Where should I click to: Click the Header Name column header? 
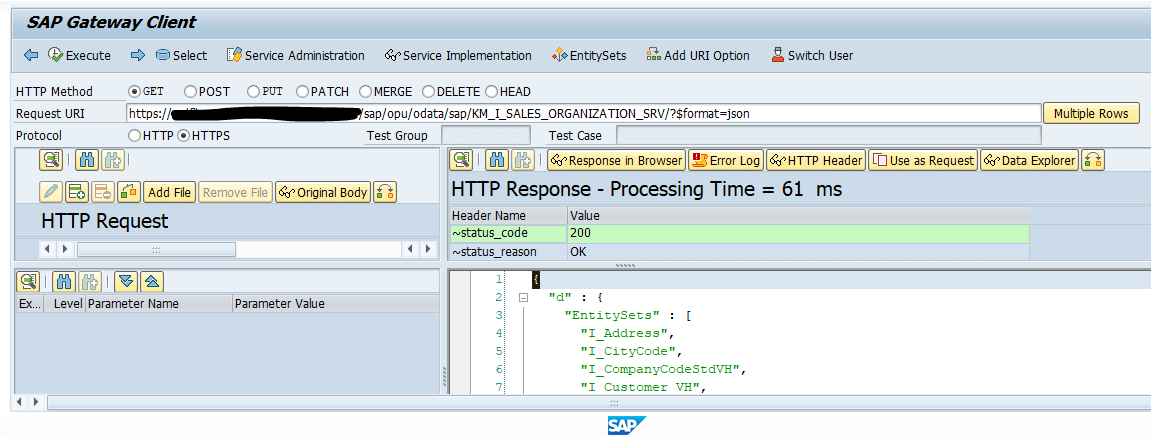point(509,216)
